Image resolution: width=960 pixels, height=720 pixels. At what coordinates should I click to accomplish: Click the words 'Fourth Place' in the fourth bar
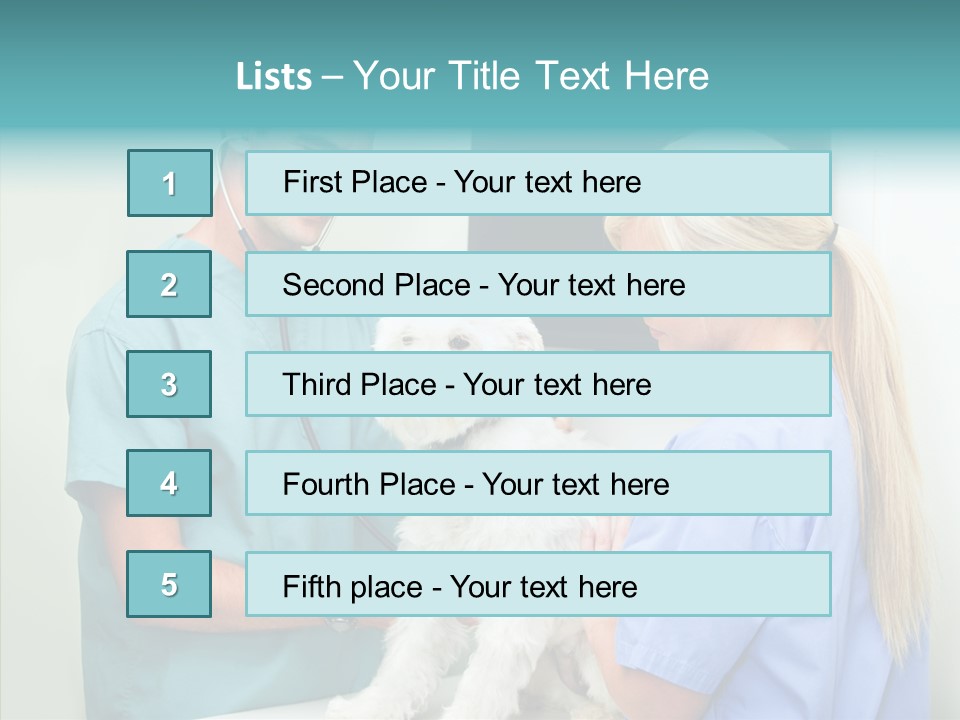tap(369, 484)
